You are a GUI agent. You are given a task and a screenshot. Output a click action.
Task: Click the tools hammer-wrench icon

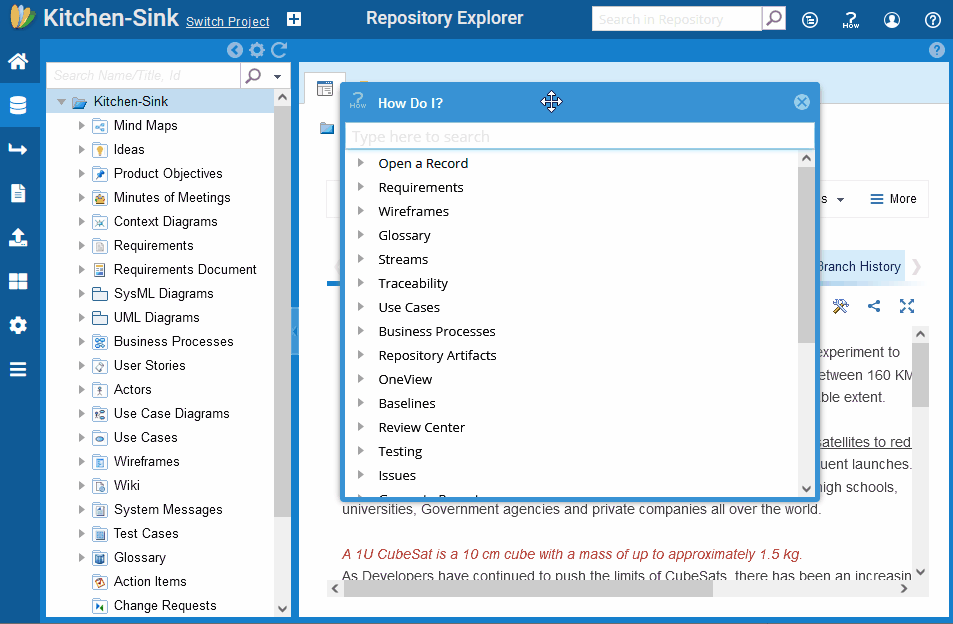click(841, 306)
